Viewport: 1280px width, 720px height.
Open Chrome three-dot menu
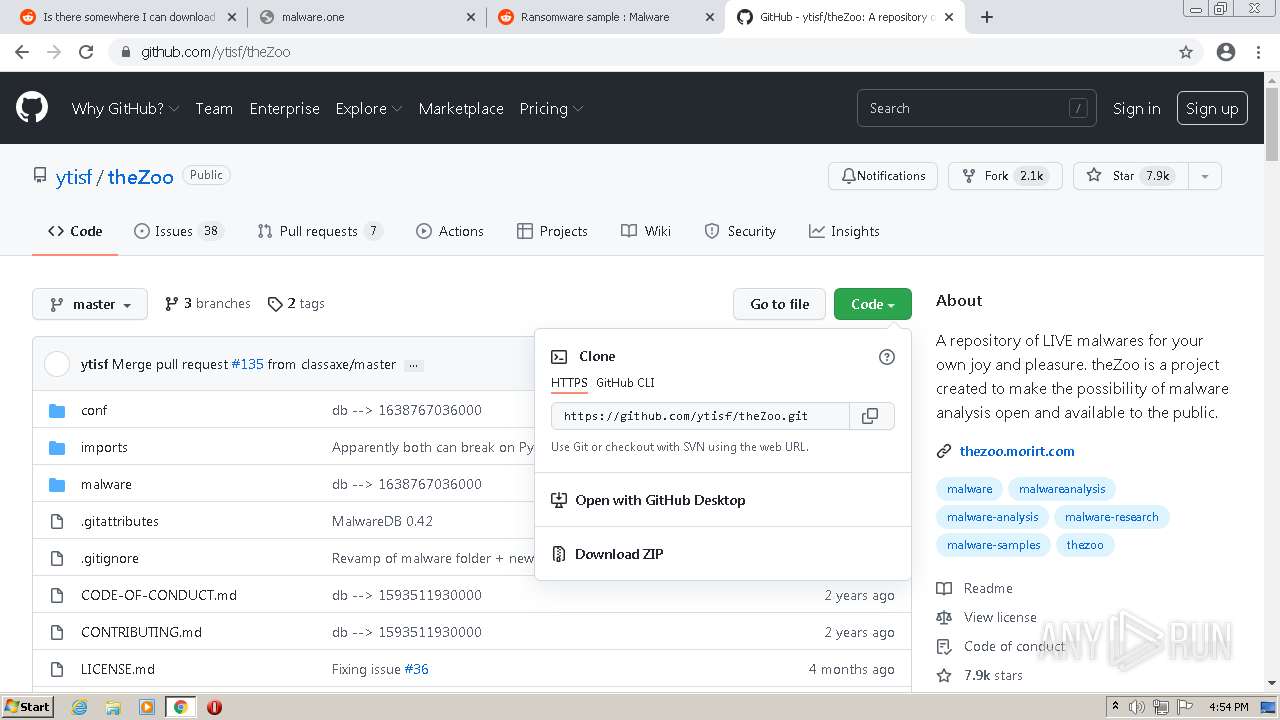coord(1258,52)
